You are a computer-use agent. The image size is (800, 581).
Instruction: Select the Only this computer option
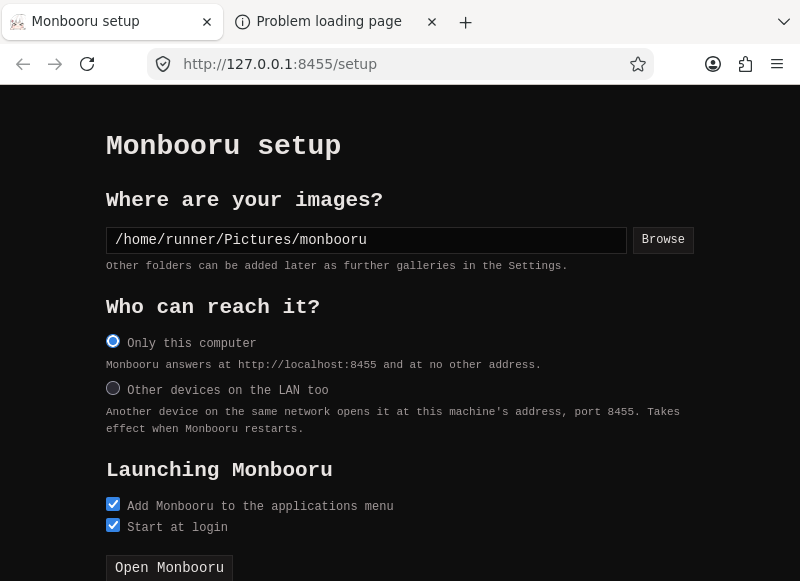pyautogui.click(x=113, y=341)
